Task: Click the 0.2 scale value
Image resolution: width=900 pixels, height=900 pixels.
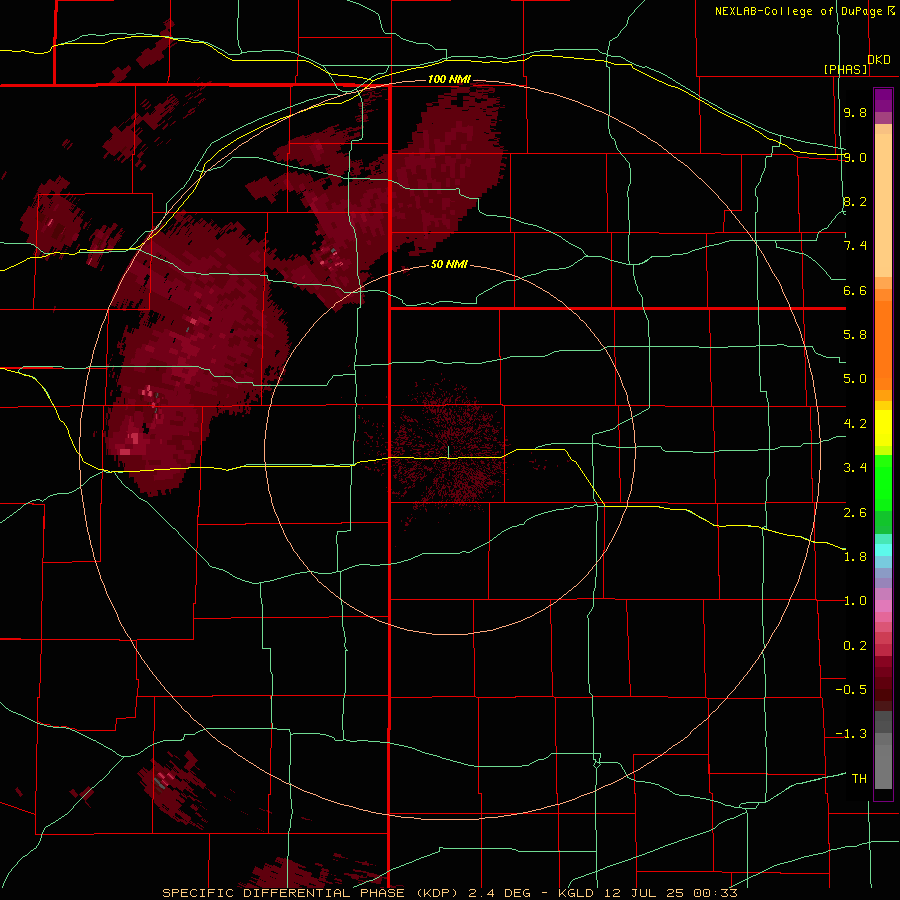Action: tap(855, 646)
